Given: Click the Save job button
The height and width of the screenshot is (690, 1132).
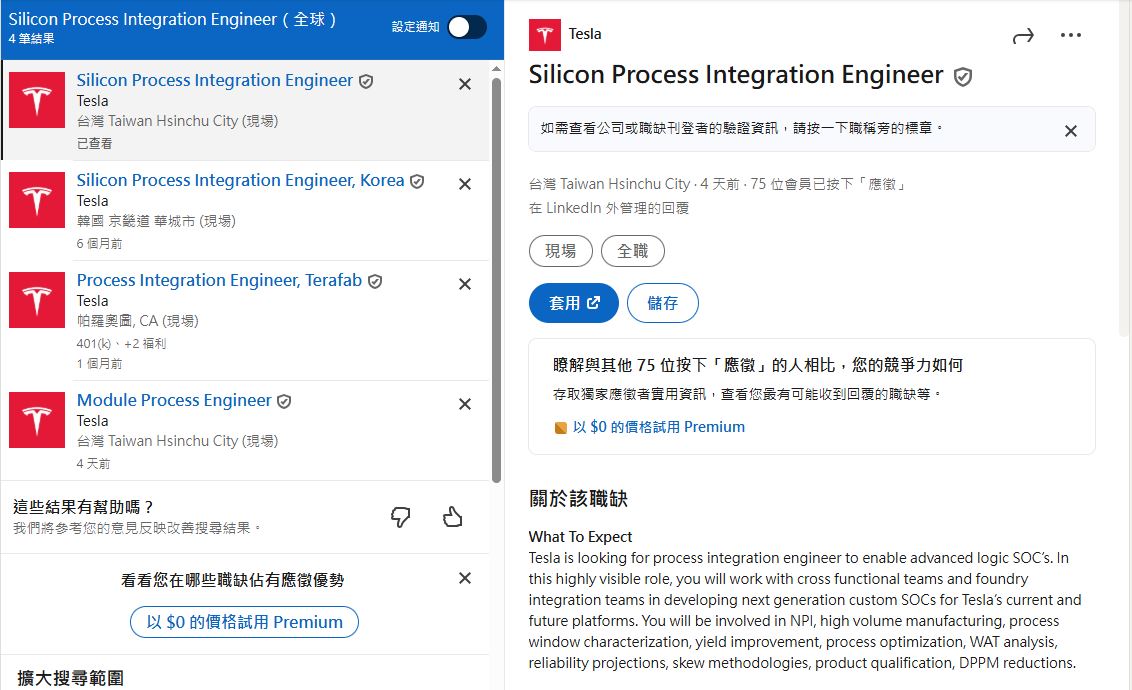Looking at the screenshot, I should pos(662,303).
